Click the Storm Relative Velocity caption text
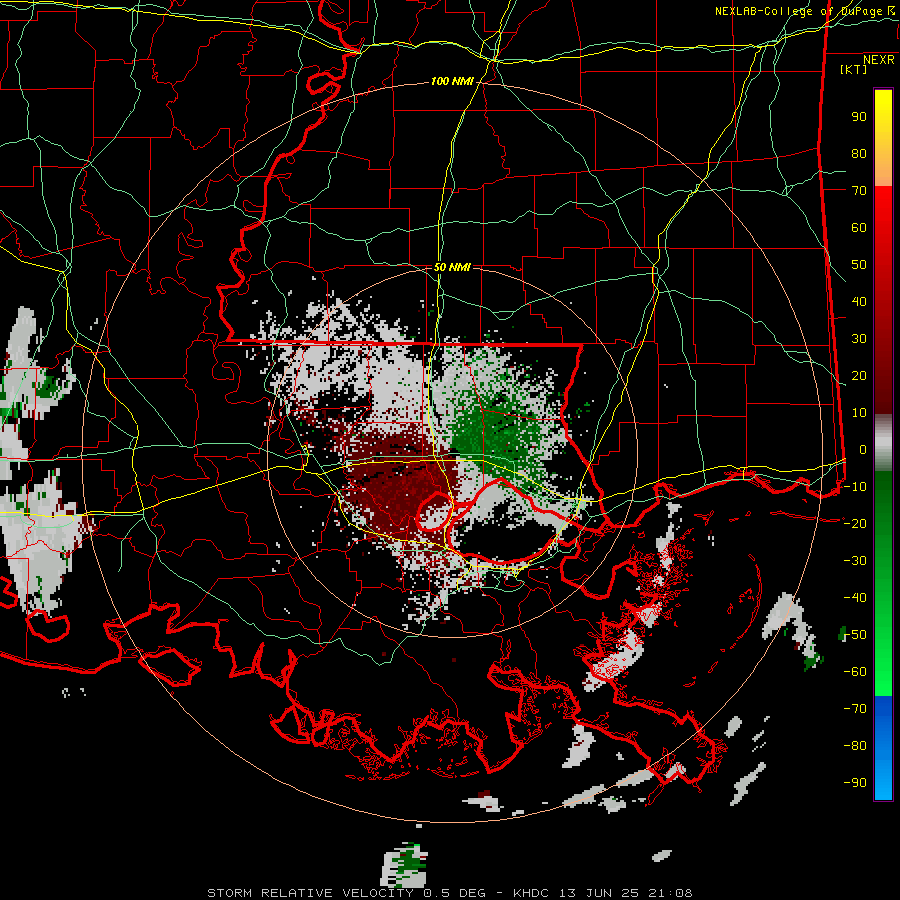Screen dimensions: 900x900 (x=449, y=893)
